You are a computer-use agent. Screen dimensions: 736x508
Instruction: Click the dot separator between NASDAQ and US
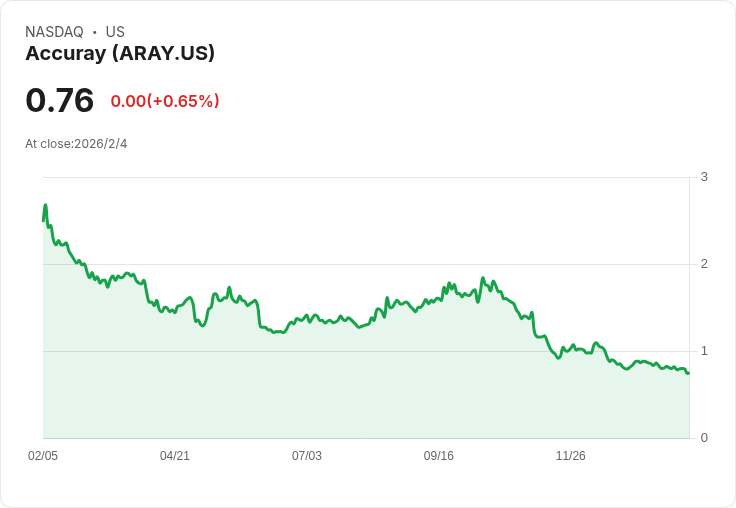coord(95,32)
